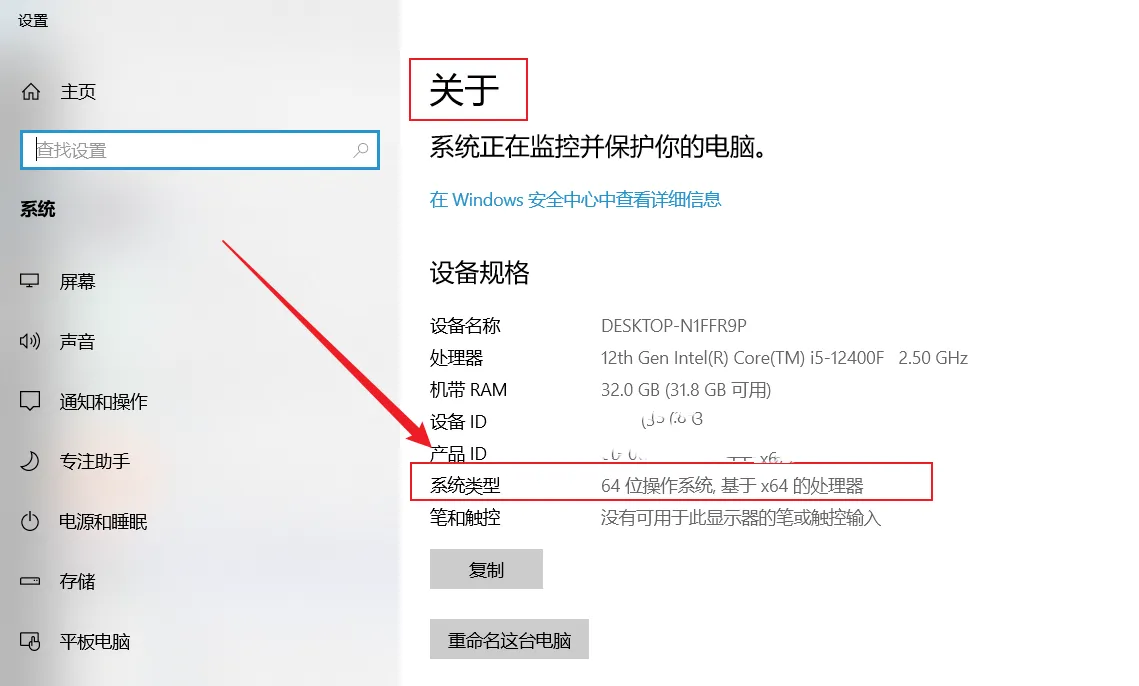
Task: Click the 存储 drive icon
Action: pyautogui.click(x=30, y=581)
